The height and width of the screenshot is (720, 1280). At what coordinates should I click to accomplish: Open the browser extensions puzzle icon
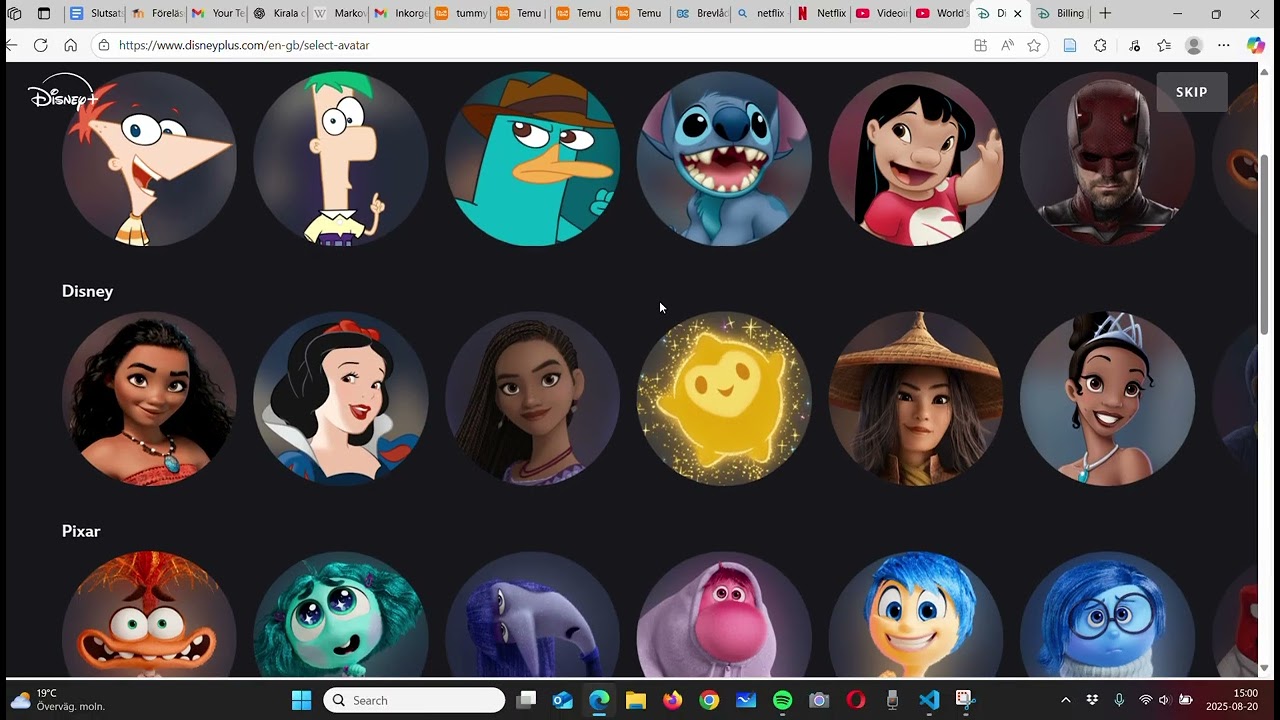tap(1100, 45)
